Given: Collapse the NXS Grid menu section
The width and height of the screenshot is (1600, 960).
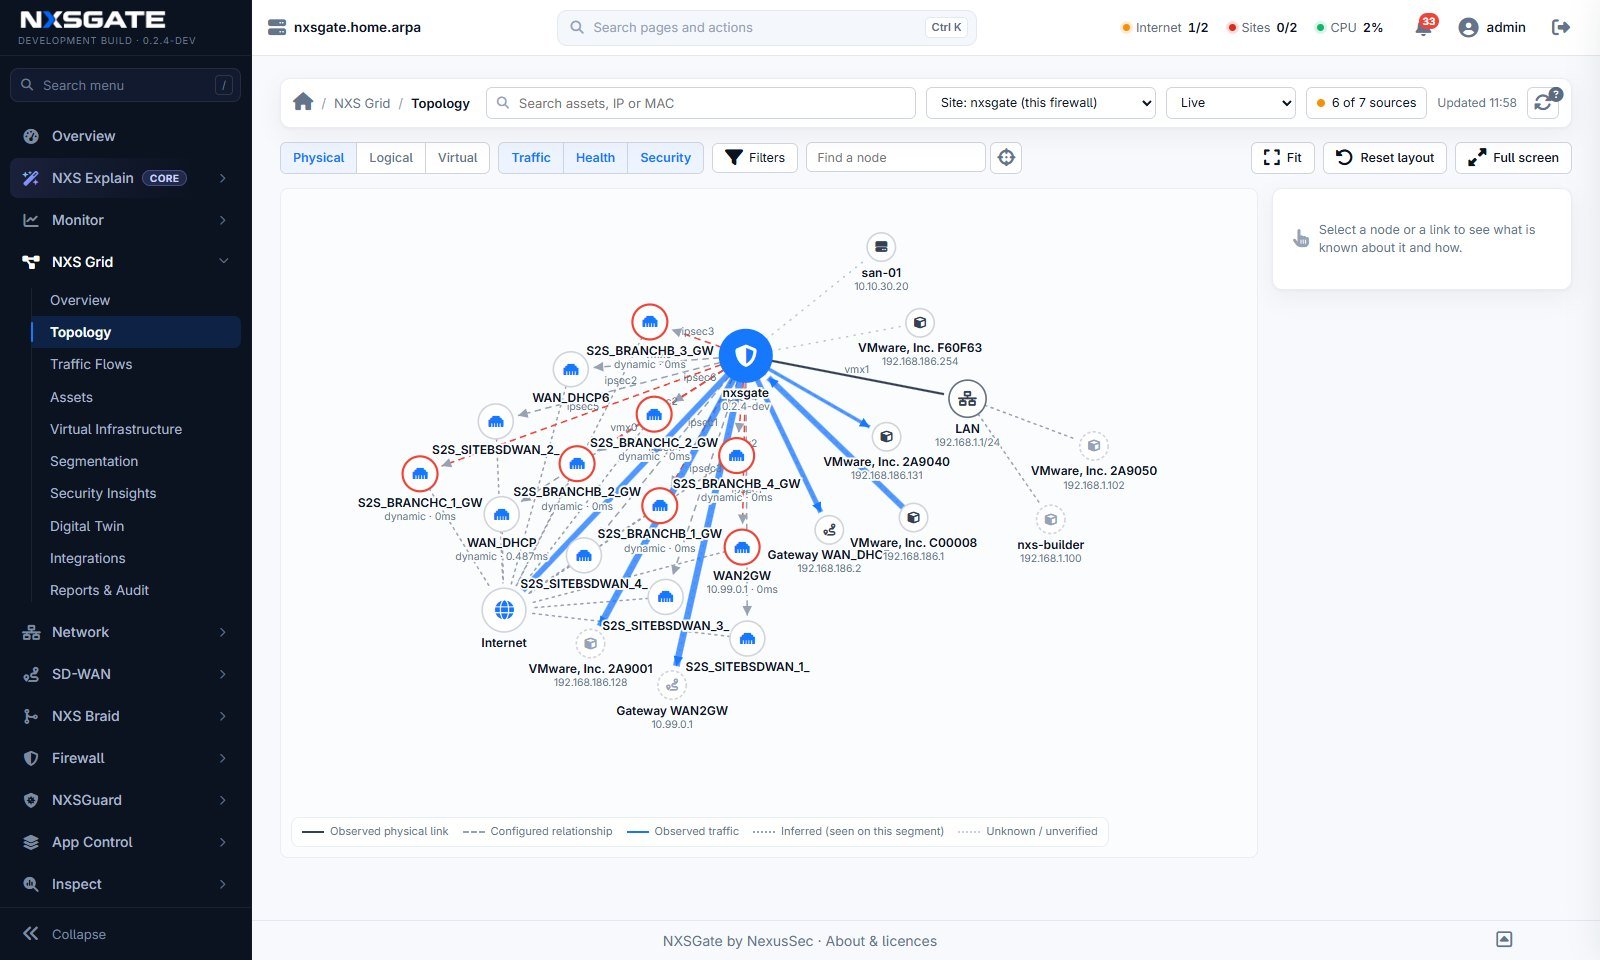Looking at the screenshot, I should pos(126,262).
